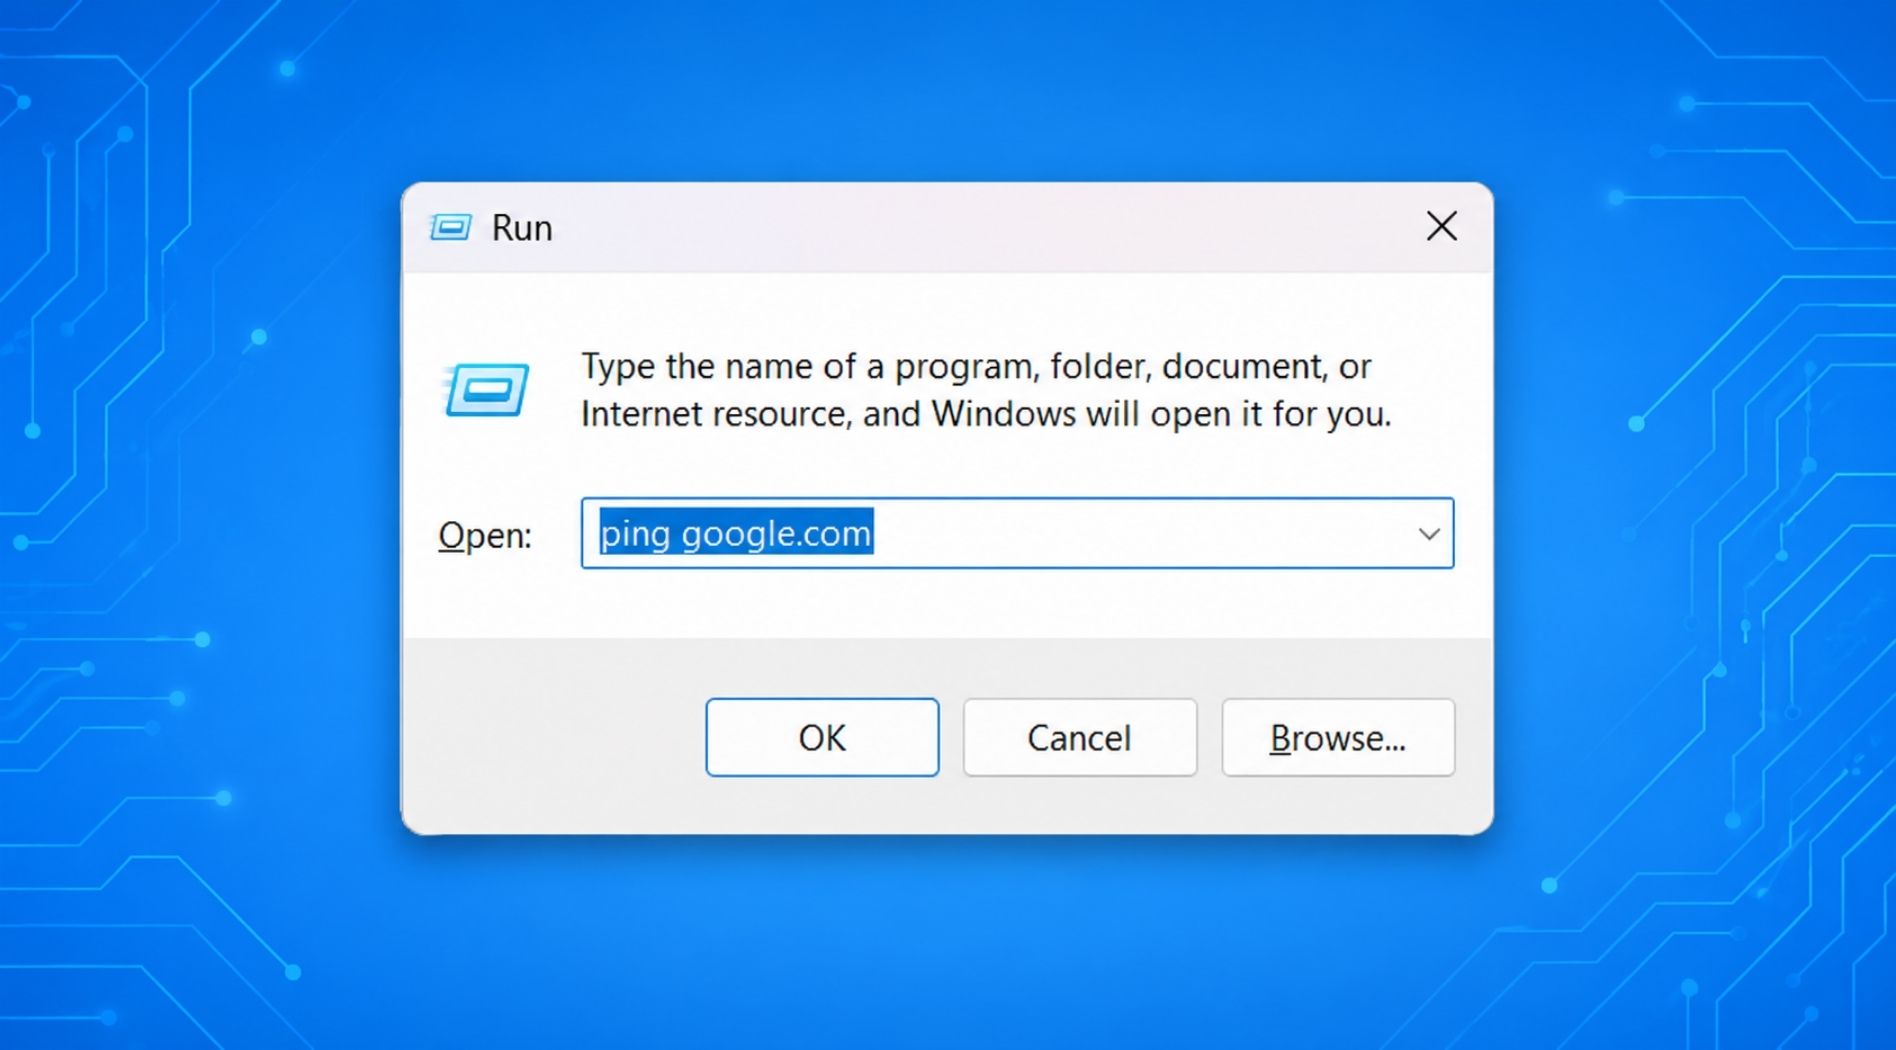Expand the Open command history dropdown
Viewport: 1896px width, 1050px height.
click(1429, 534)
